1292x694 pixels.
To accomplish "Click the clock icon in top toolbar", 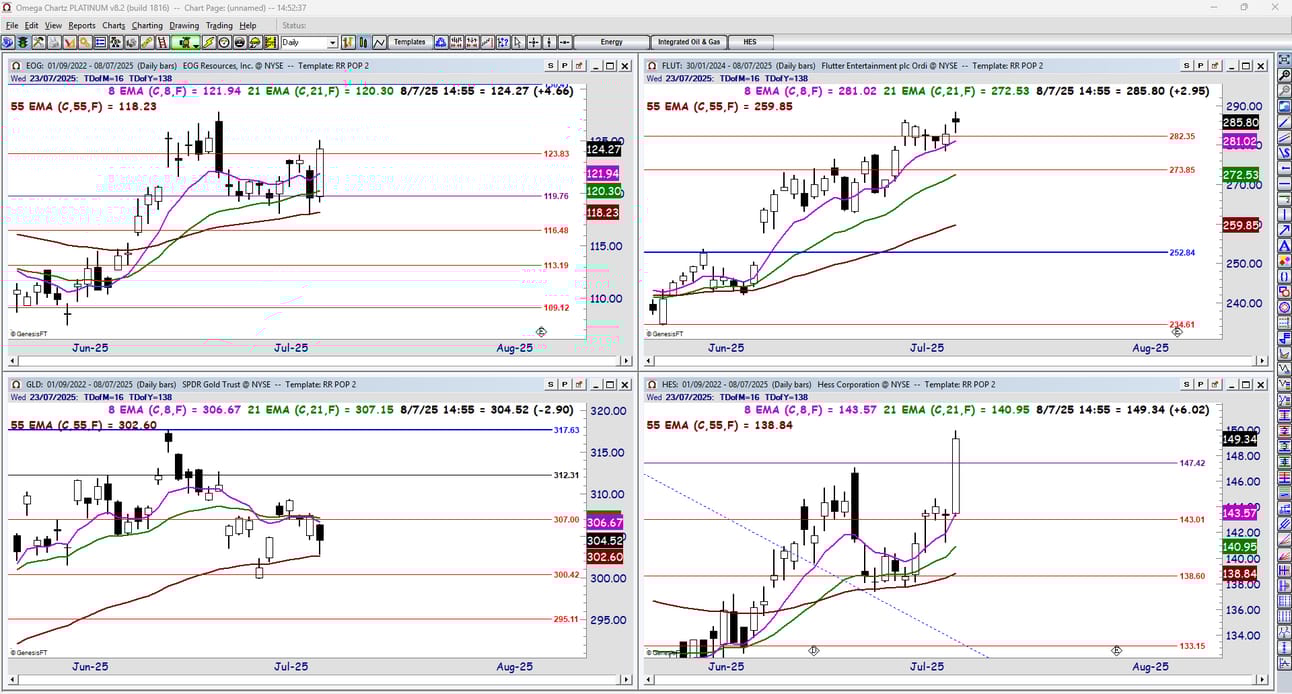I will point(224,42).
